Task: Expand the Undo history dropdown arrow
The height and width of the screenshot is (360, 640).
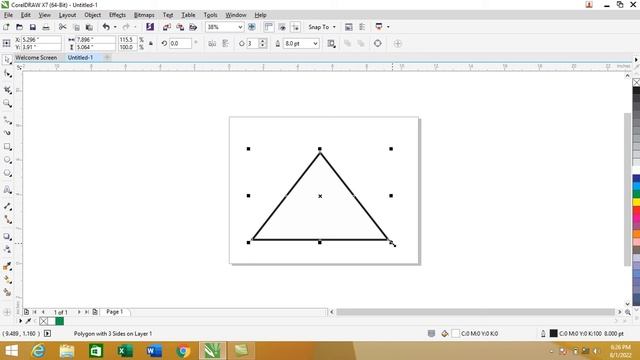Action: point(115,27)
